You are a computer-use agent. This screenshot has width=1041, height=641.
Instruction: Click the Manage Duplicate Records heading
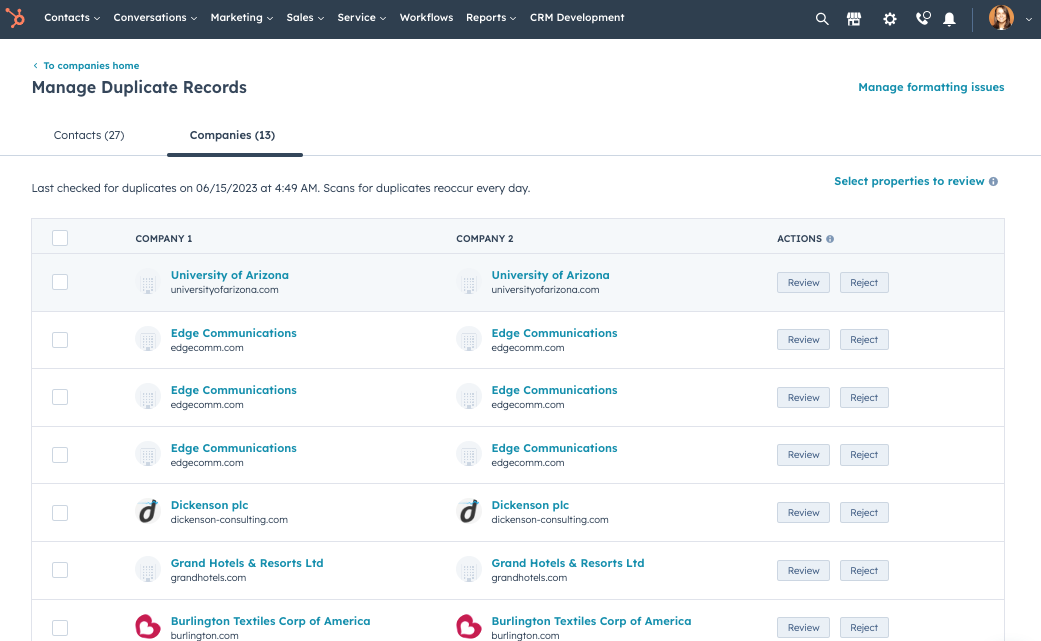(x=139, y=88)
